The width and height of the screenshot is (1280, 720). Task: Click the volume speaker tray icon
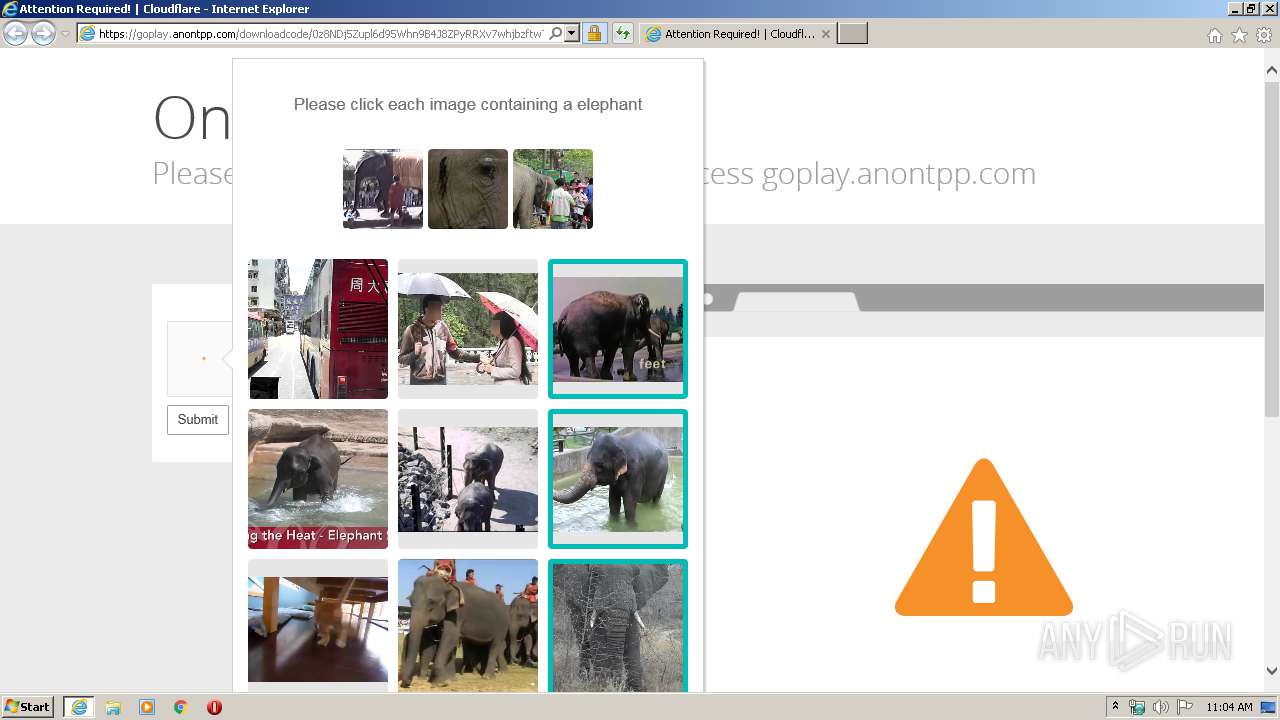pos(1161,707)
